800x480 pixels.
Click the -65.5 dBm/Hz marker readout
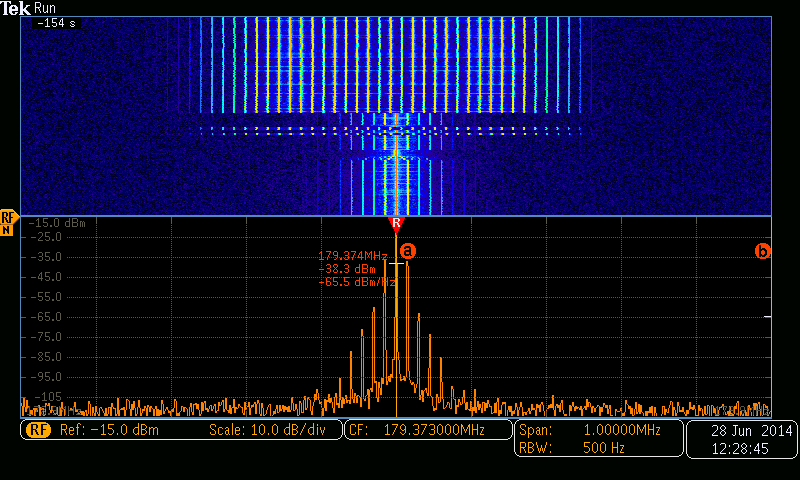click(357, 282)
